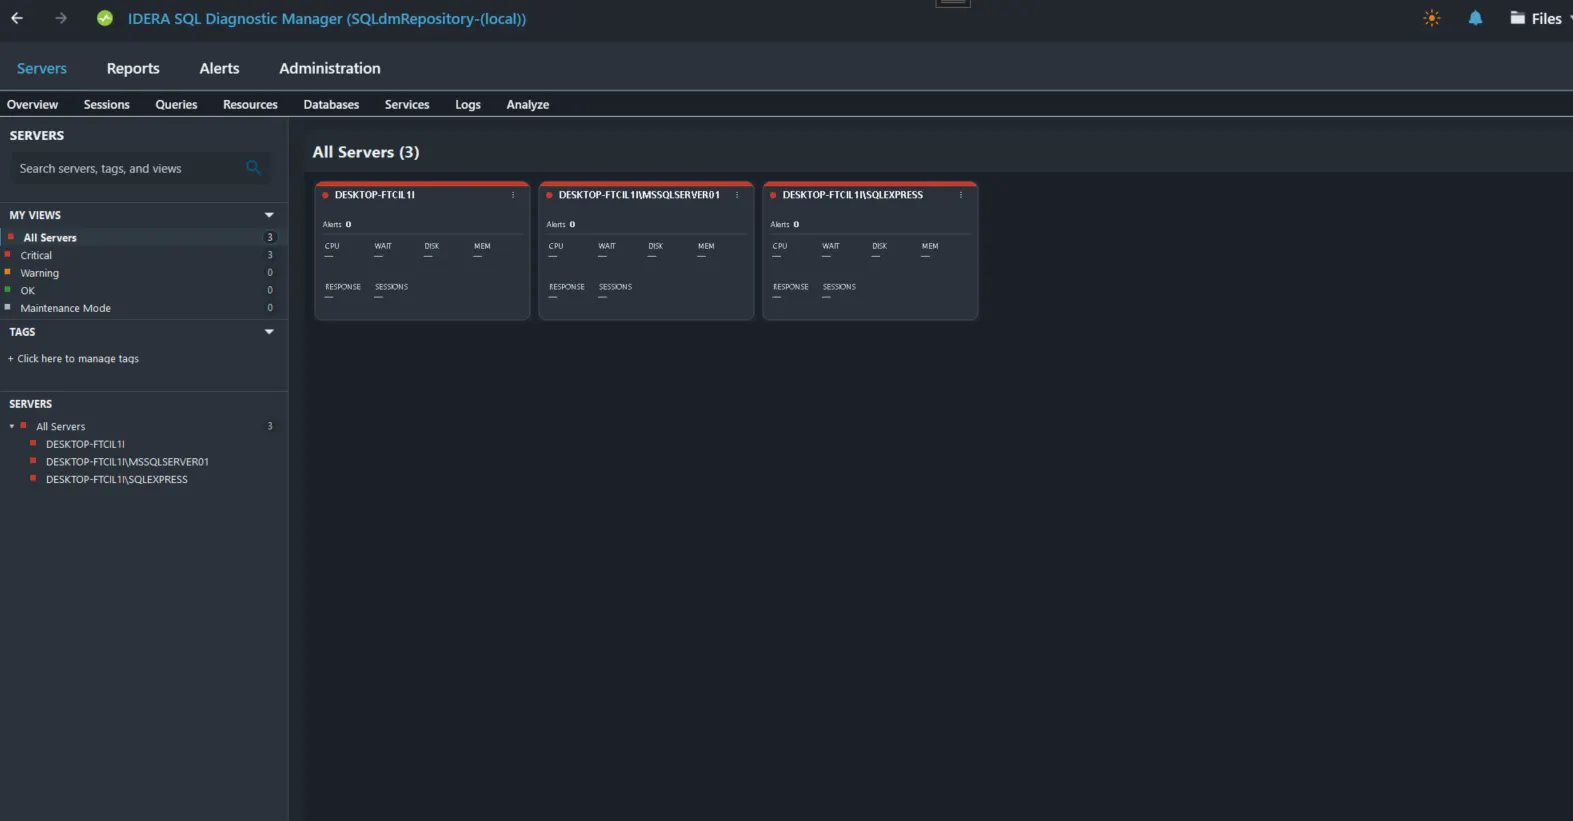Screen dimensions: 1573x821
Task: Select the Analyze sub-tab
Action: (x=528, y=104)
